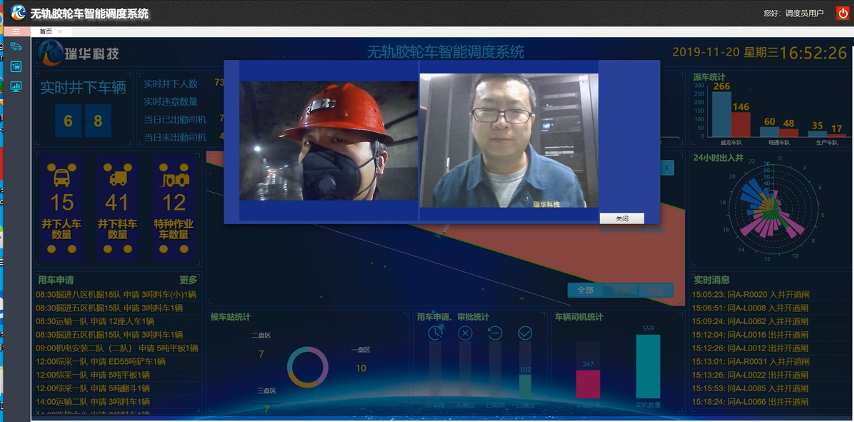The height and width of the screenshot is (422, 854).
Task: Click the rejected X icon in approval stats
Action: [465, 333]
